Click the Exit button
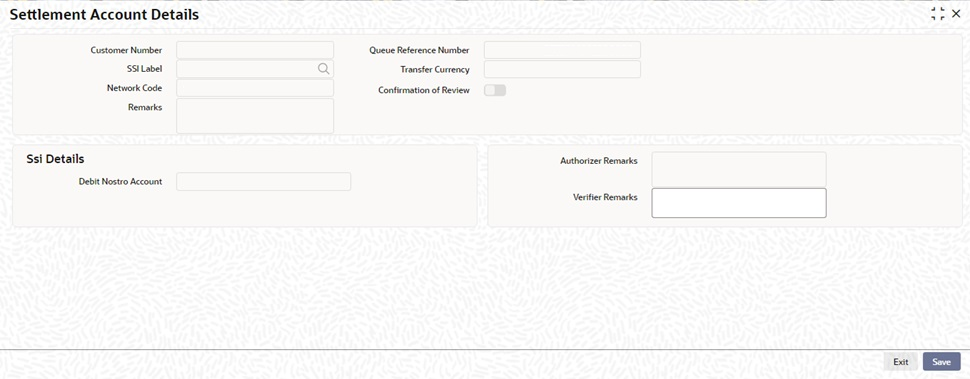Viewport: 970px width, 379px height. [901, 362]
